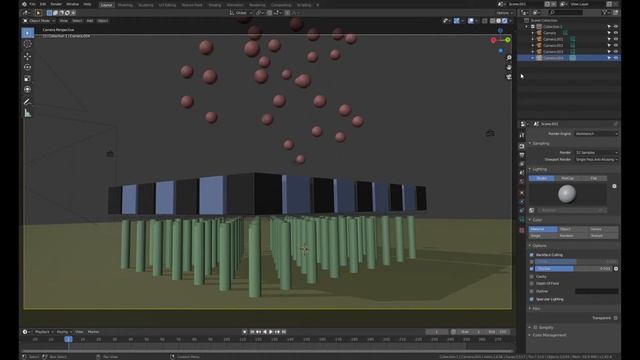Open the Object Mode dropdown

point(39,20)
